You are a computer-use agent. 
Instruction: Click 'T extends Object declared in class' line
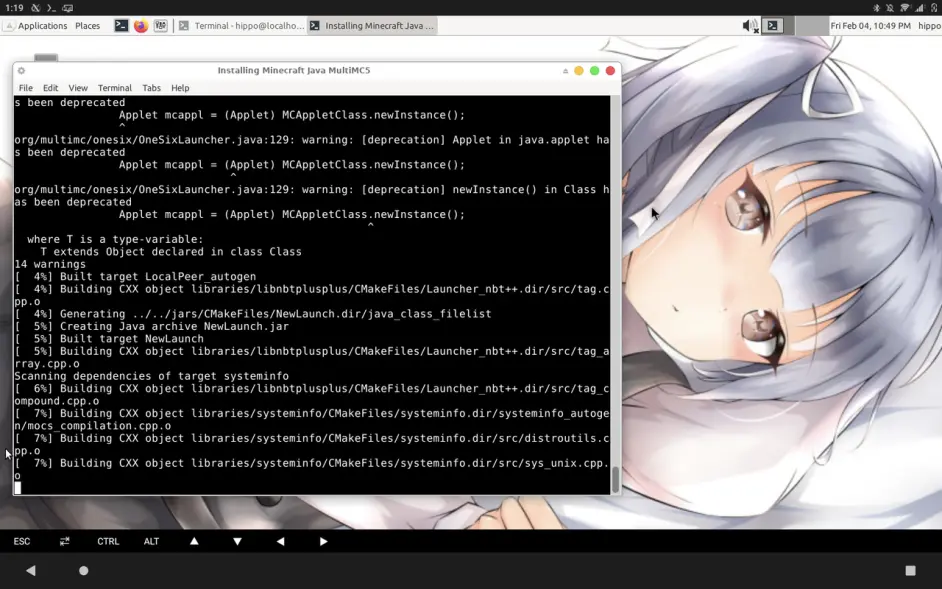pyautogui.click(x=171, y=252)
